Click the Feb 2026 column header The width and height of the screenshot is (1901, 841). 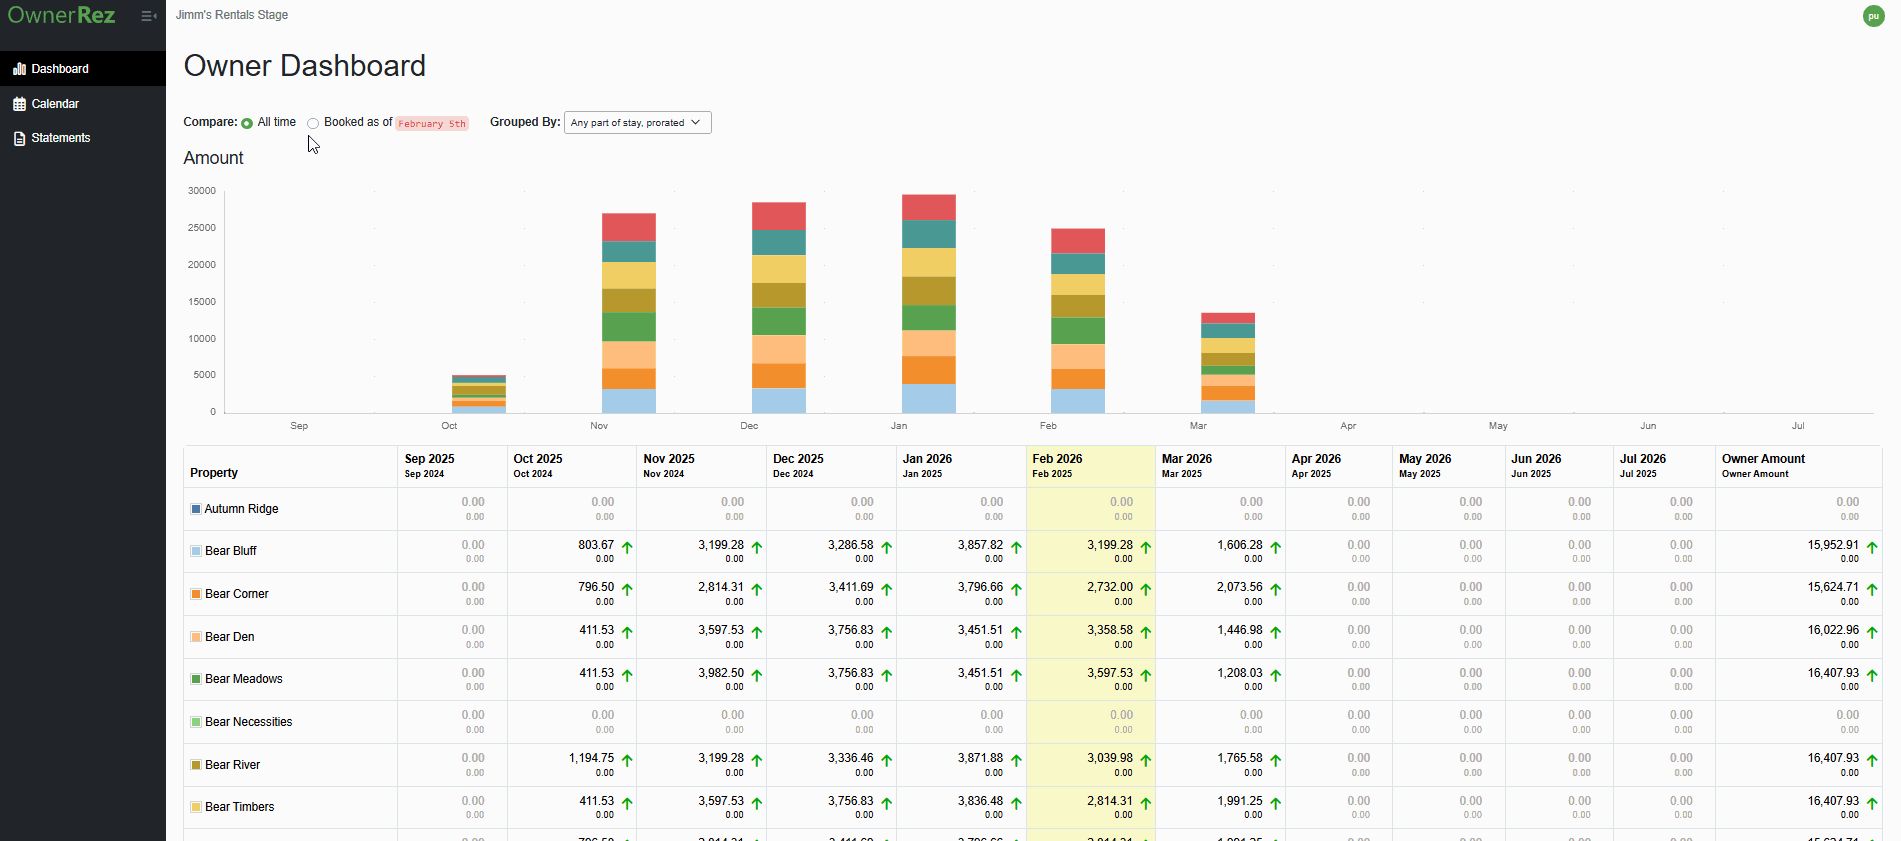tap(1057, 459)
